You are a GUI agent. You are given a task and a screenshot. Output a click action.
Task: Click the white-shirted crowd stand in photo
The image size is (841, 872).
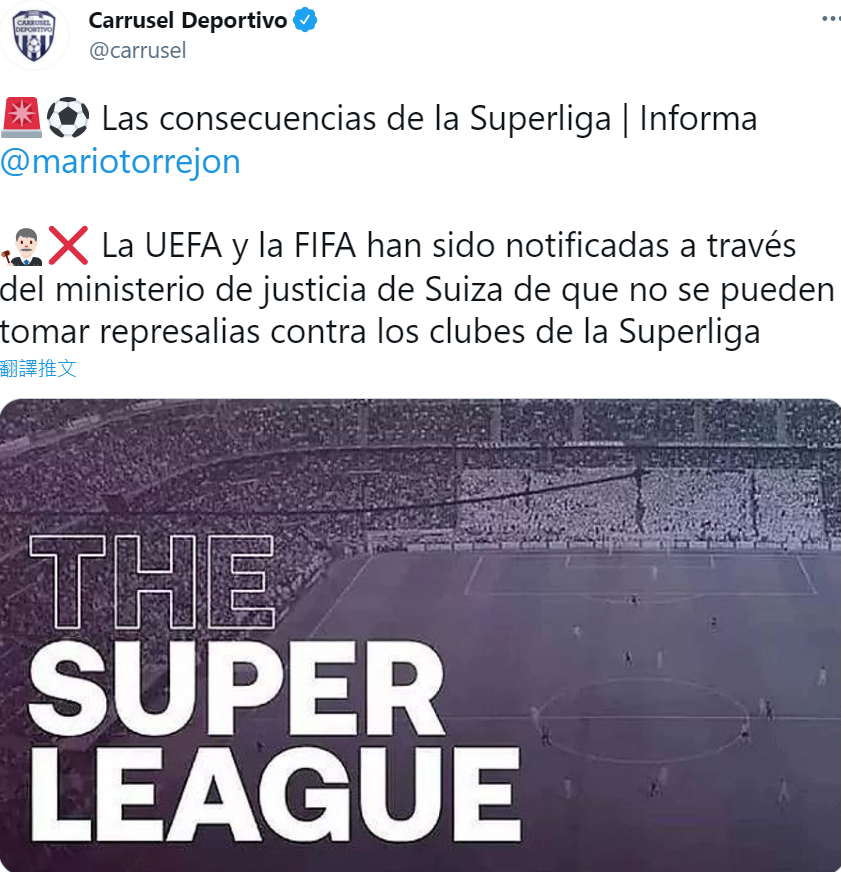click(640, 503)
